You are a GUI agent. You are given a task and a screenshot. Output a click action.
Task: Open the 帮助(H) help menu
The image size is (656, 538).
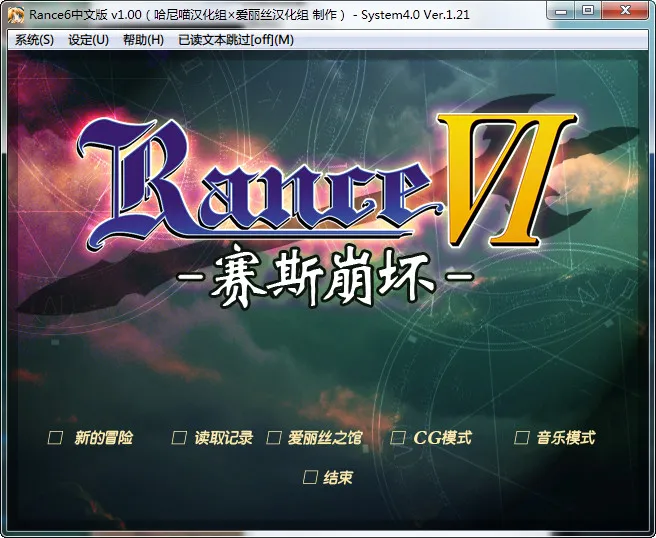[x=142, y=40]
